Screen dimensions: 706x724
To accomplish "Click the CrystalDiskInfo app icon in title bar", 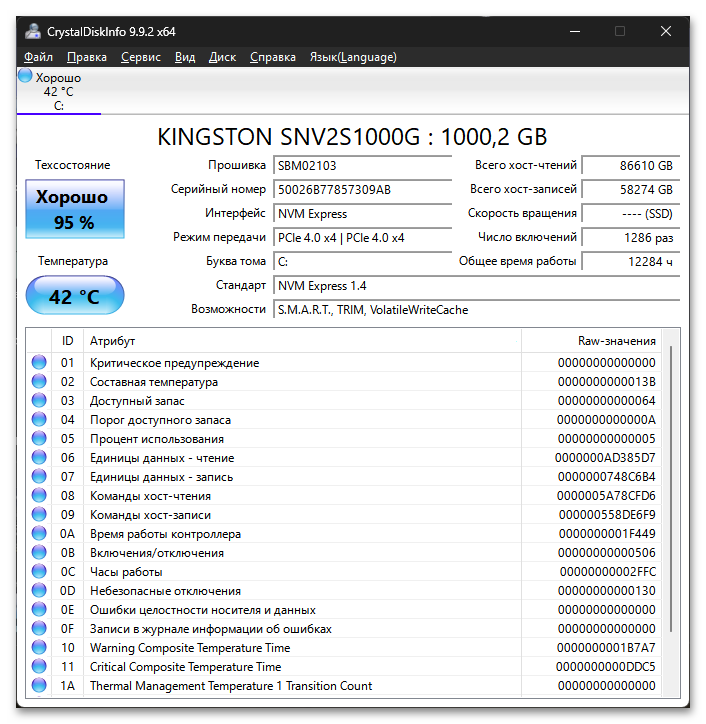I will [x=33, y=31].
